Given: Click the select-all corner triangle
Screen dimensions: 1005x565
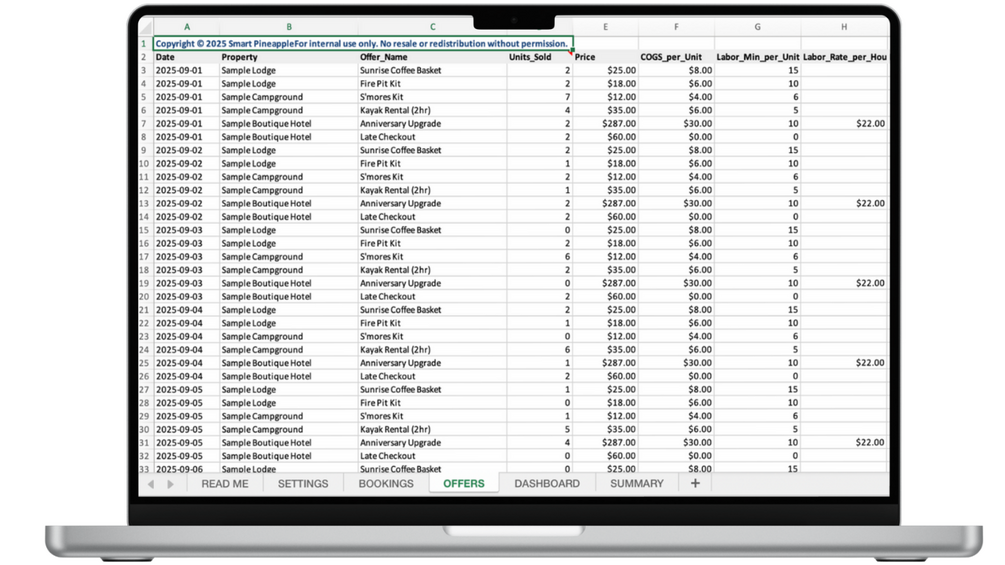Looking at the screenshot, I should 145,27.
